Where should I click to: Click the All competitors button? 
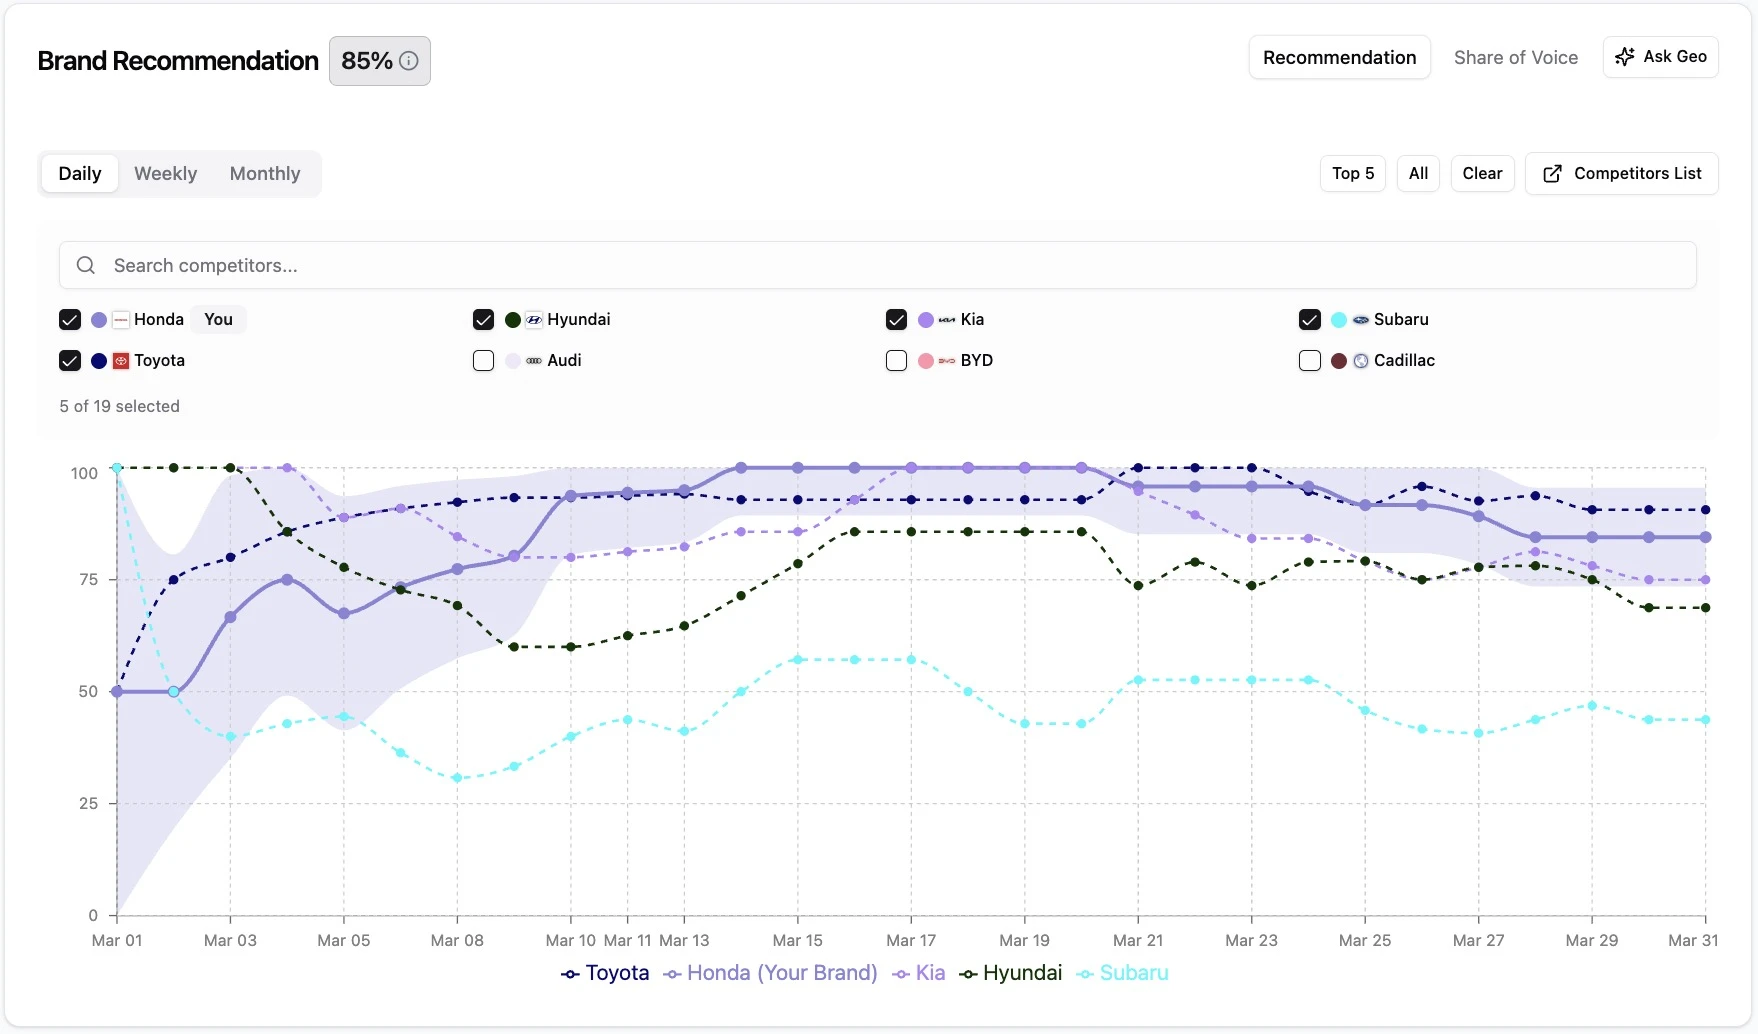[1418, 174]
